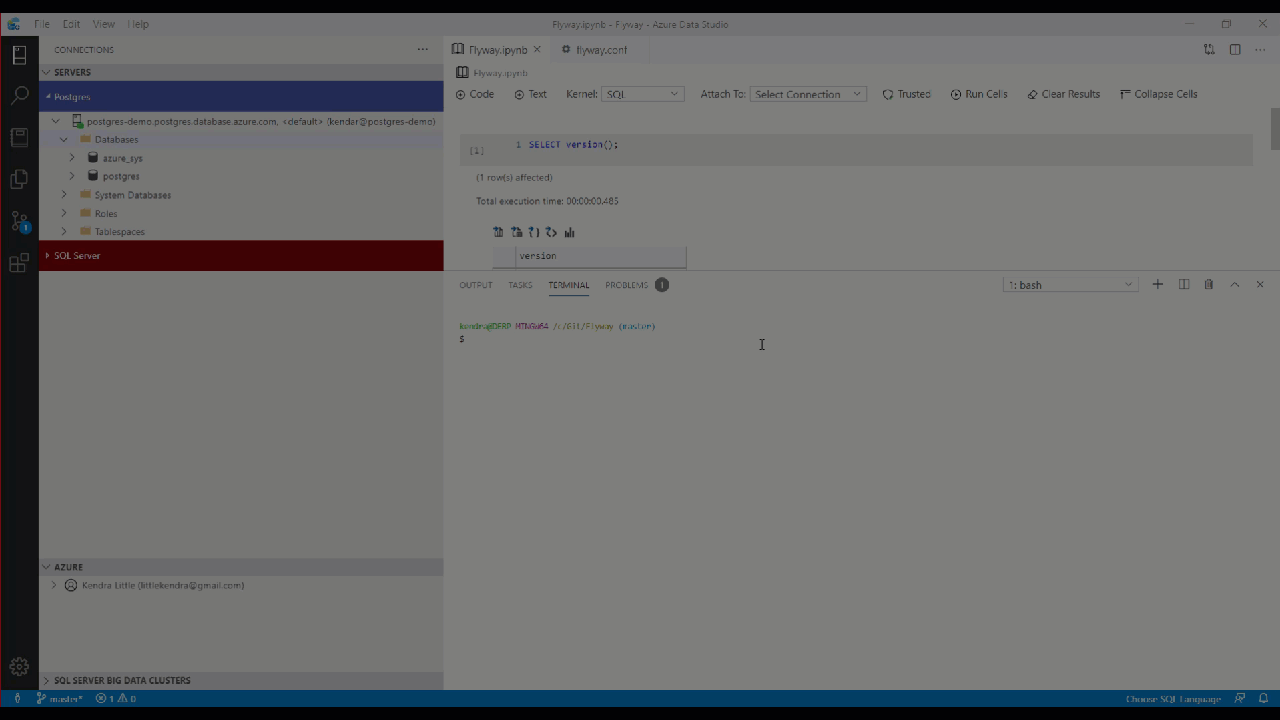Open the terminal selector bash dropdown

tap(1070, 285)
